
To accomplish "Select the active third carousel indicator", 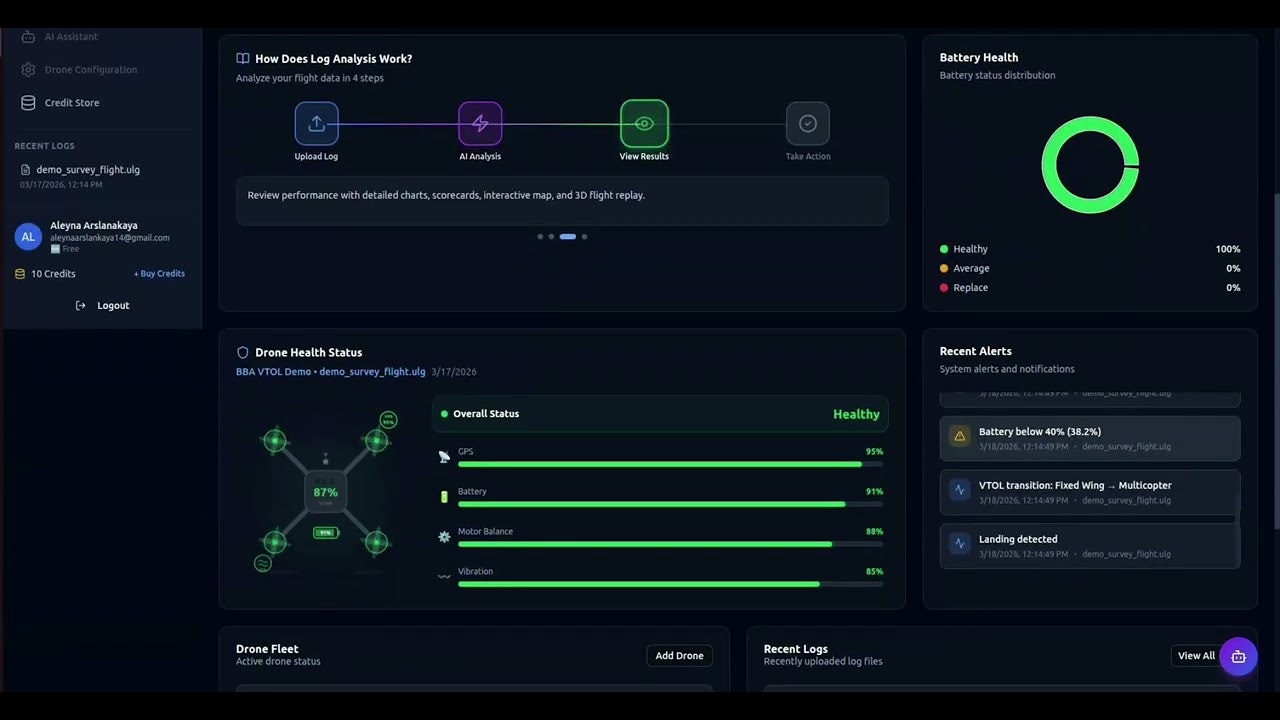I will (568, 237).
